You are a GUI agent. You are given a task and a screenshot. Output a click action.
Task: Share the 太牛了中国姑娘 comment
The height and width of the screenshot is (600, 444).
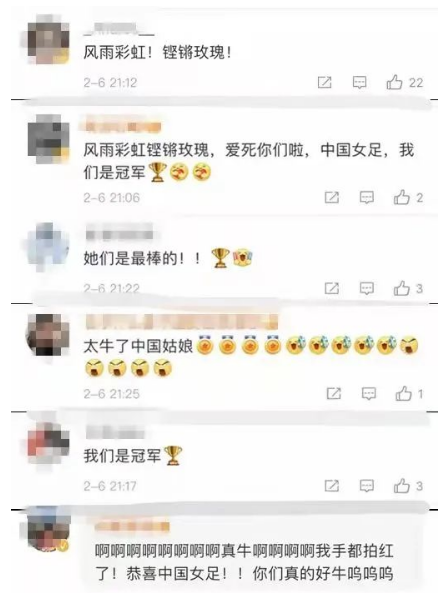(334, 393)
